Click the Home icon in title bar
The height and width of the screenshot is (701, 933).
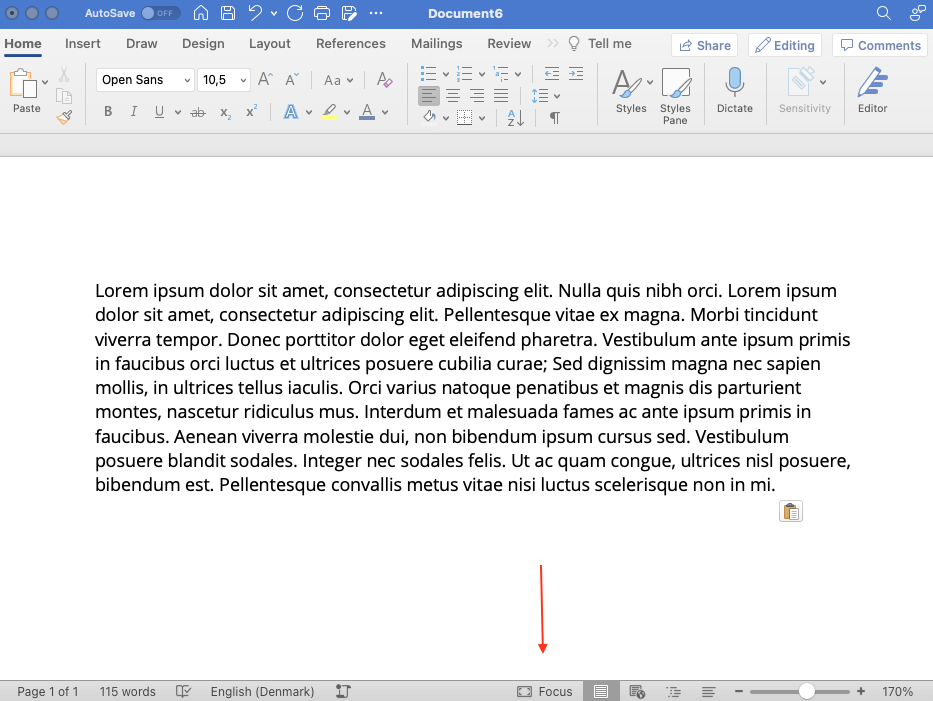pos(201,13)
